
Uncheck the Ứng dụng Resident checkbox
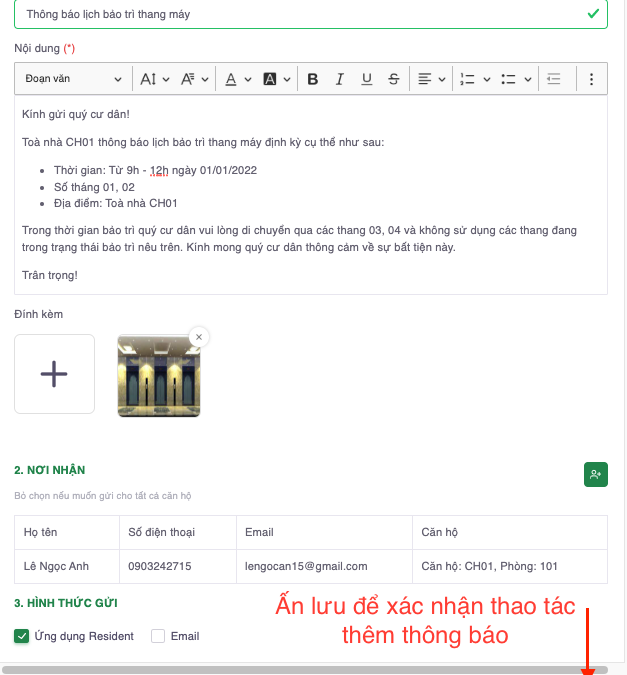(x=22, y=636)
